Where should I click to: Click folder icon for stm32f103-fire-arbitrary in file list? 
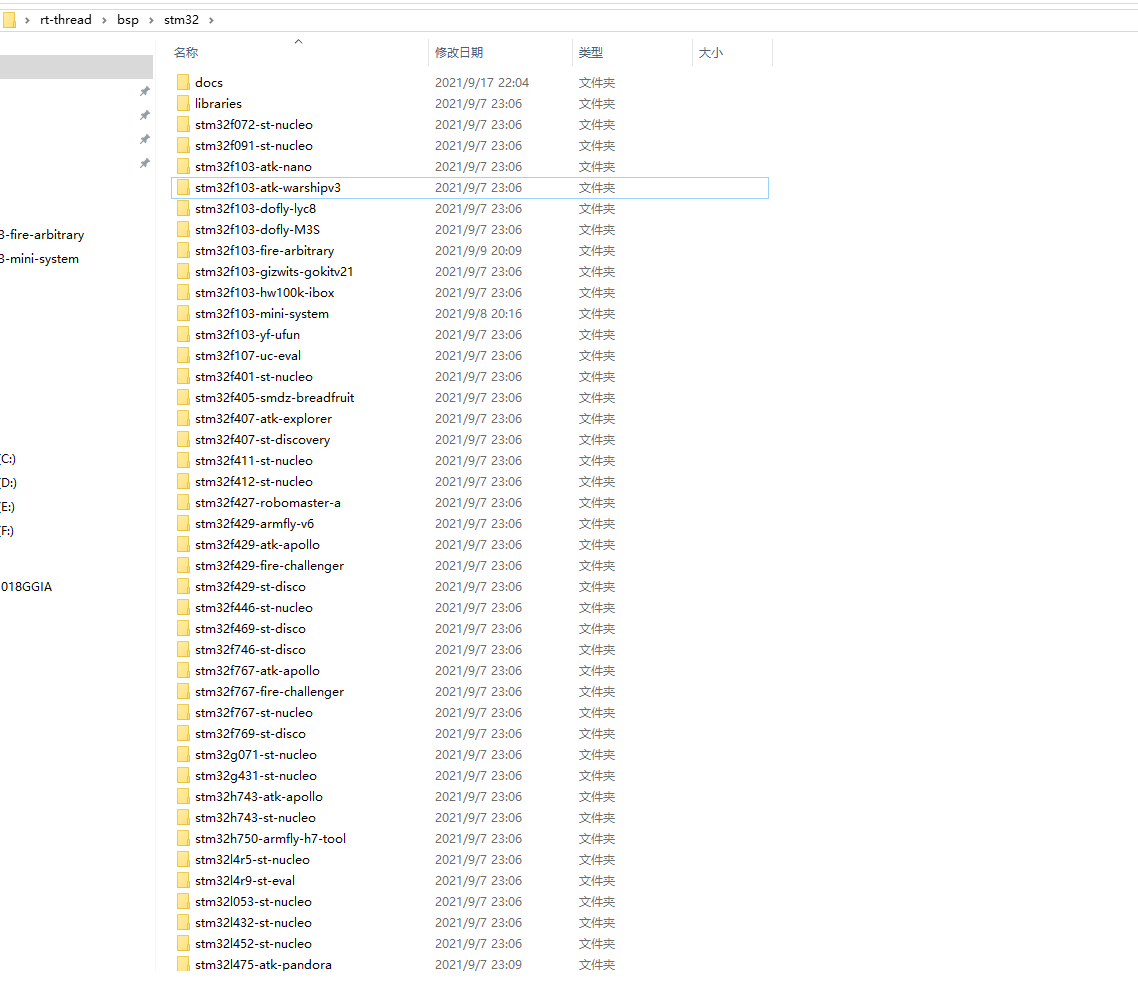coord(183,250)
